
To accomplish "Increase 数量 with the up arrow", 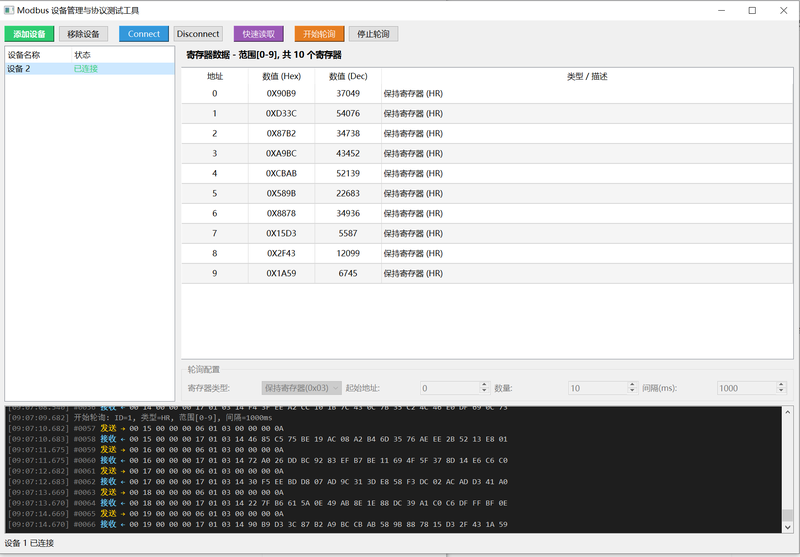I will [x=633, y=385].
